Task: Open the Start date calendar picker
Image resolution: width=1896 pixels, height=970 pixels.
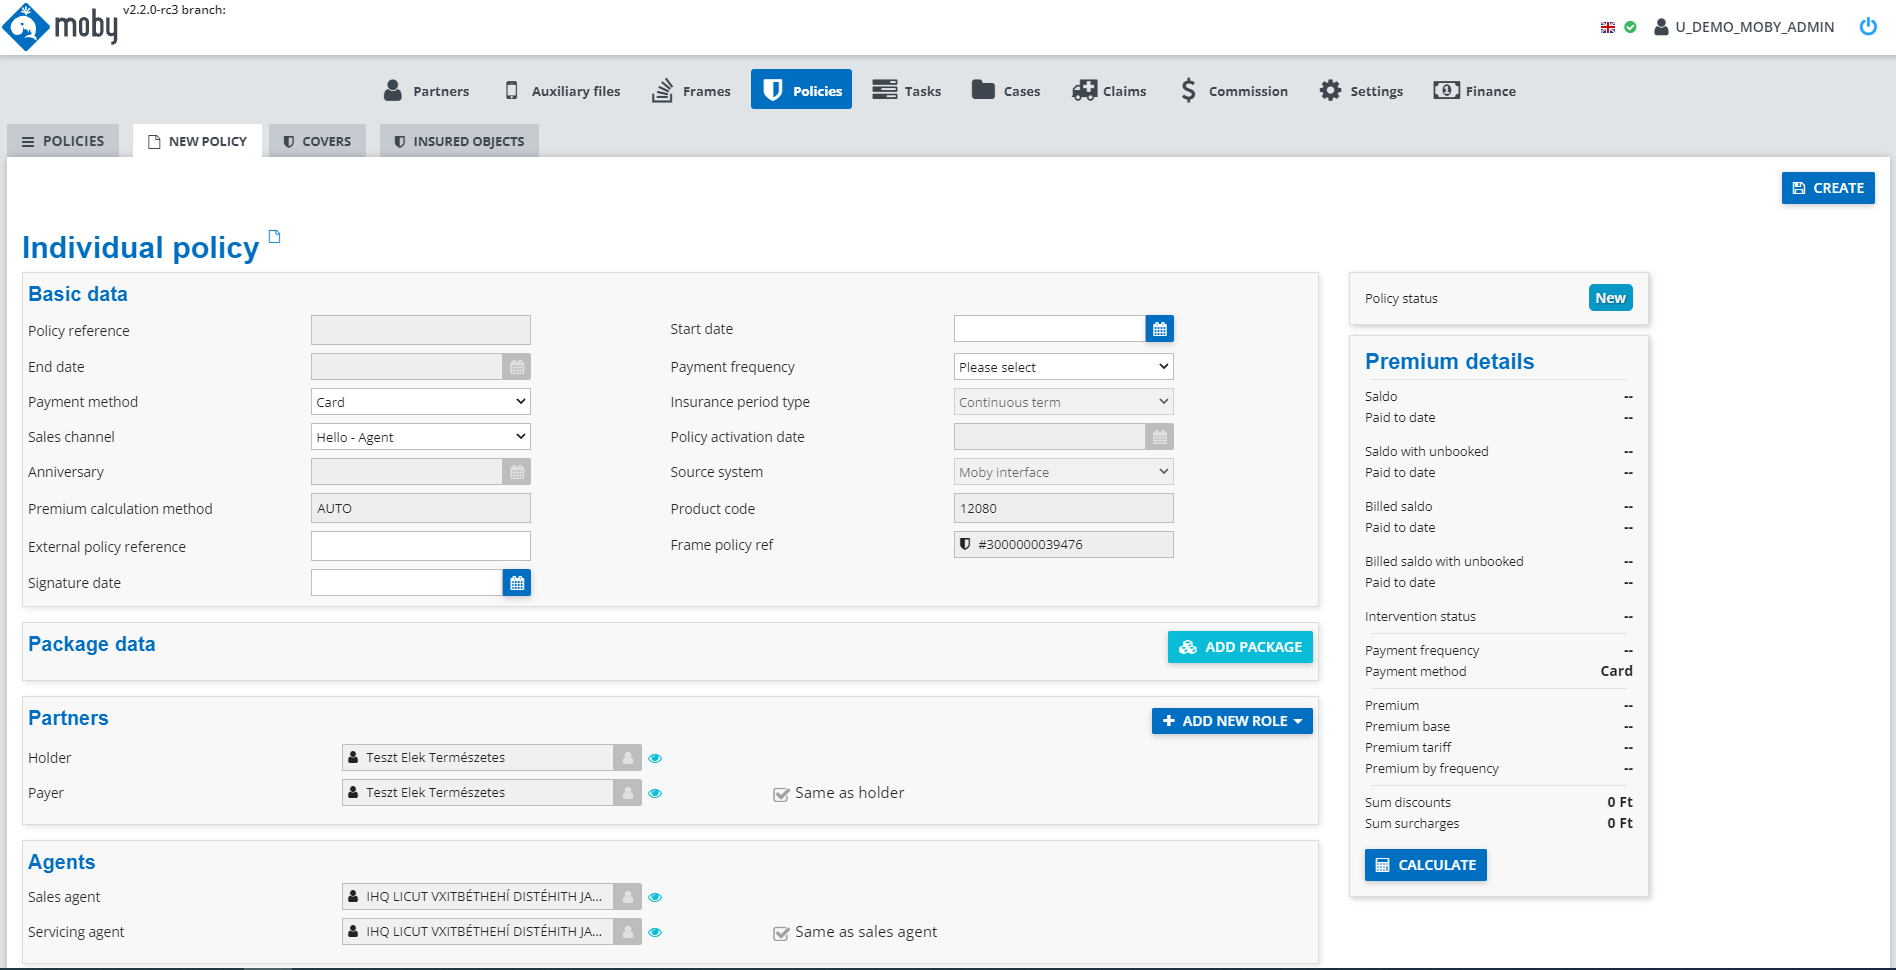Action: [1159, 329]
